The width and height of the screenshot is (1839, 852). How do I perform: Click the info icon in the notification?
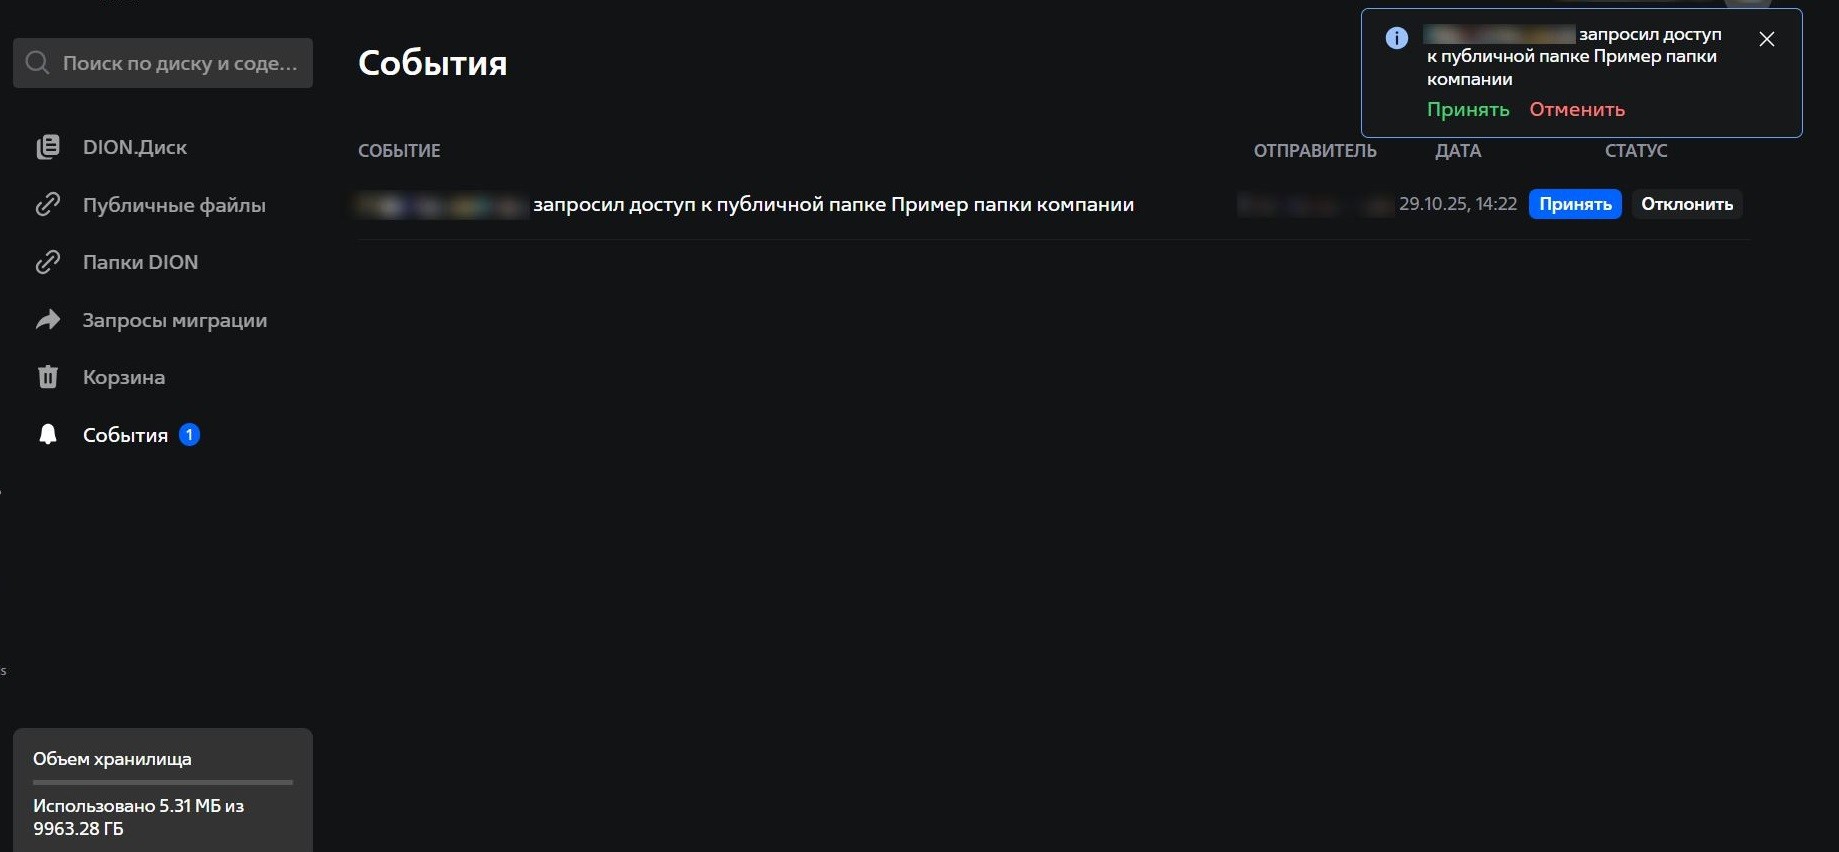click(1397, 38)
